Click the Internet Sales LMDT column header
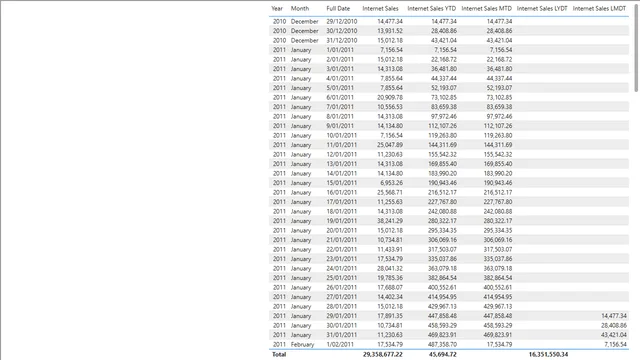The width and height of the screenshot is (640, 360). click(599, 8)
